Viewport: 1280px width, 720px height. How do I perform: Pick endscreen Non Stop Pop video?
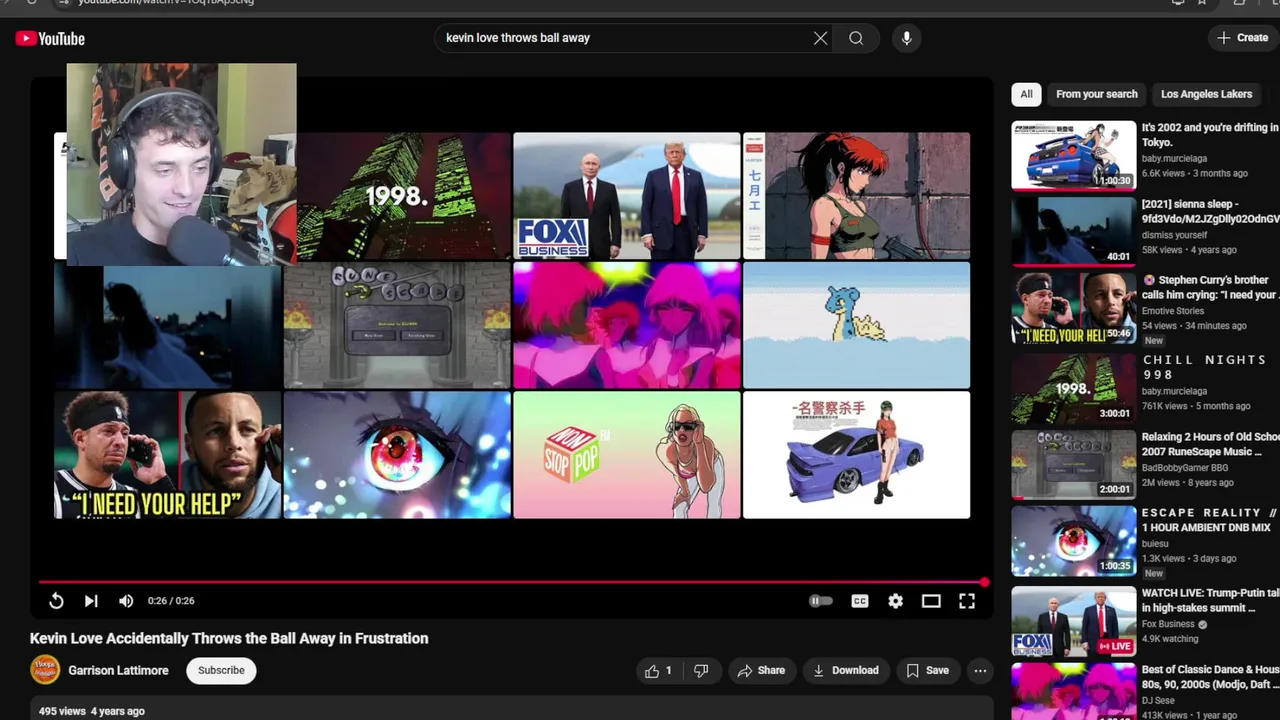627,454
